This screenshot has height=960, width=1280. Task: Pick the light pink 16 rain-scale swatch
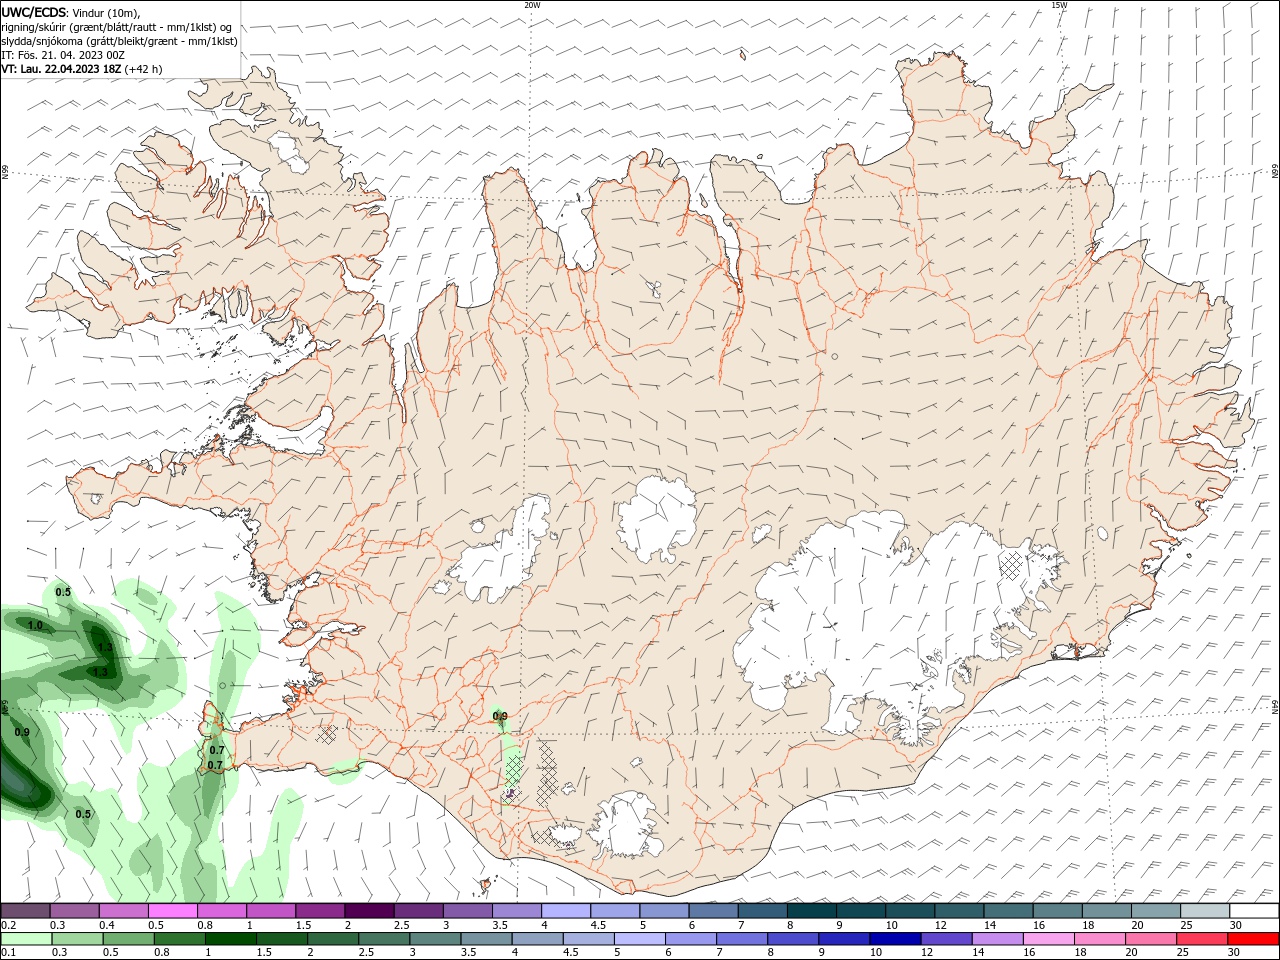tap(1048, 939)
